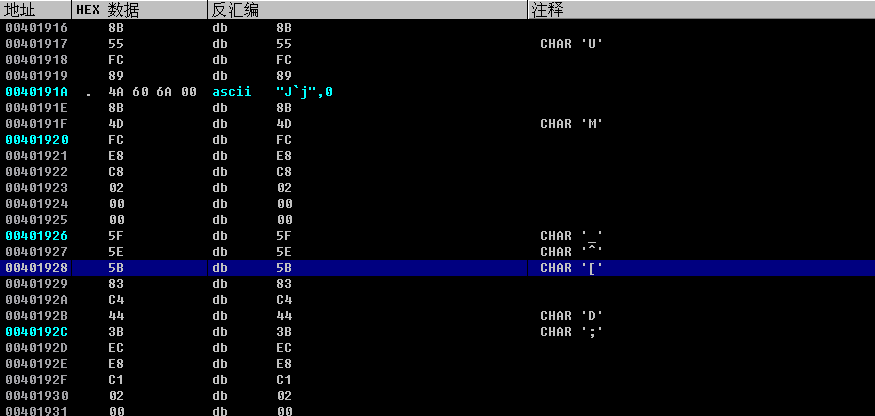
Task: Click comment CHAR 'M'
Action: (x=572, y=123)
